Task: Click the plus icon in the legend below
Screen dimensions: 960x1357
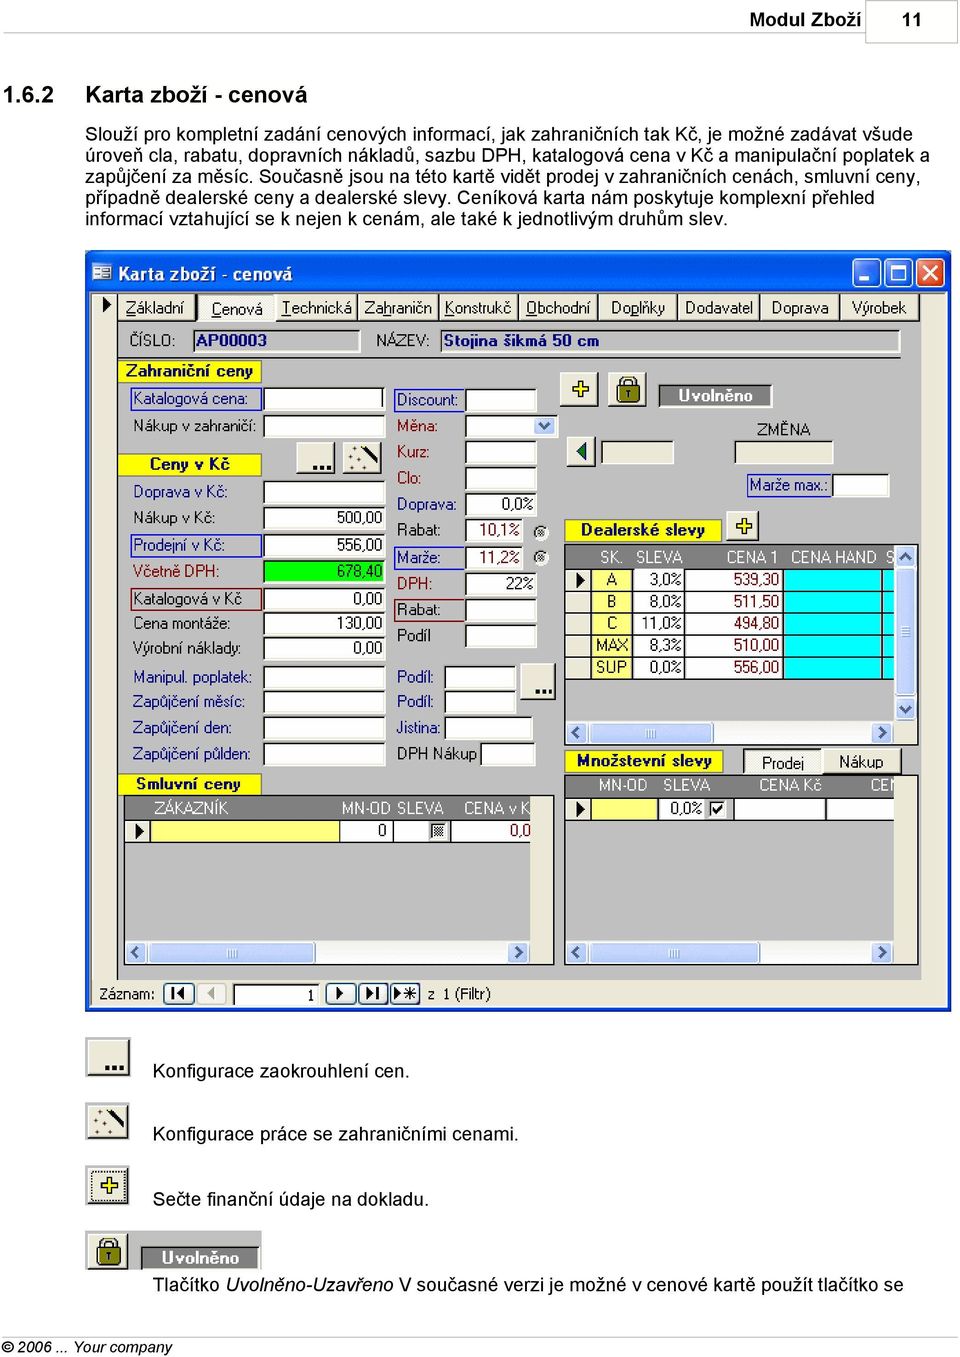Action: 108,1186
